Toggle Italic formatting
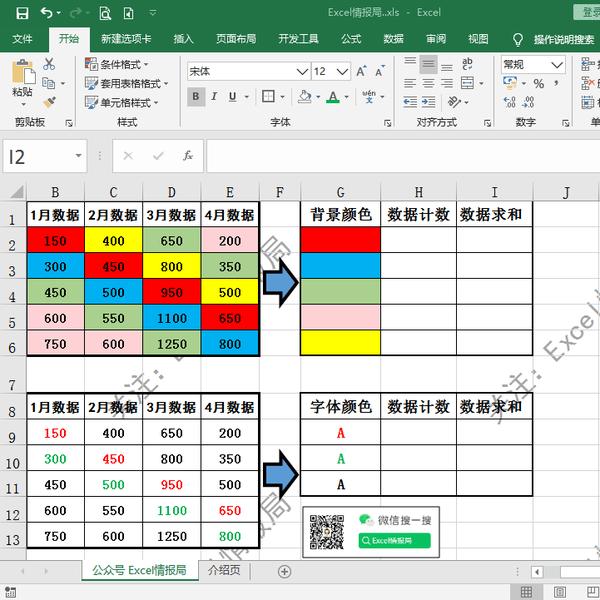 pyautogui.click(x=214, y=96)
